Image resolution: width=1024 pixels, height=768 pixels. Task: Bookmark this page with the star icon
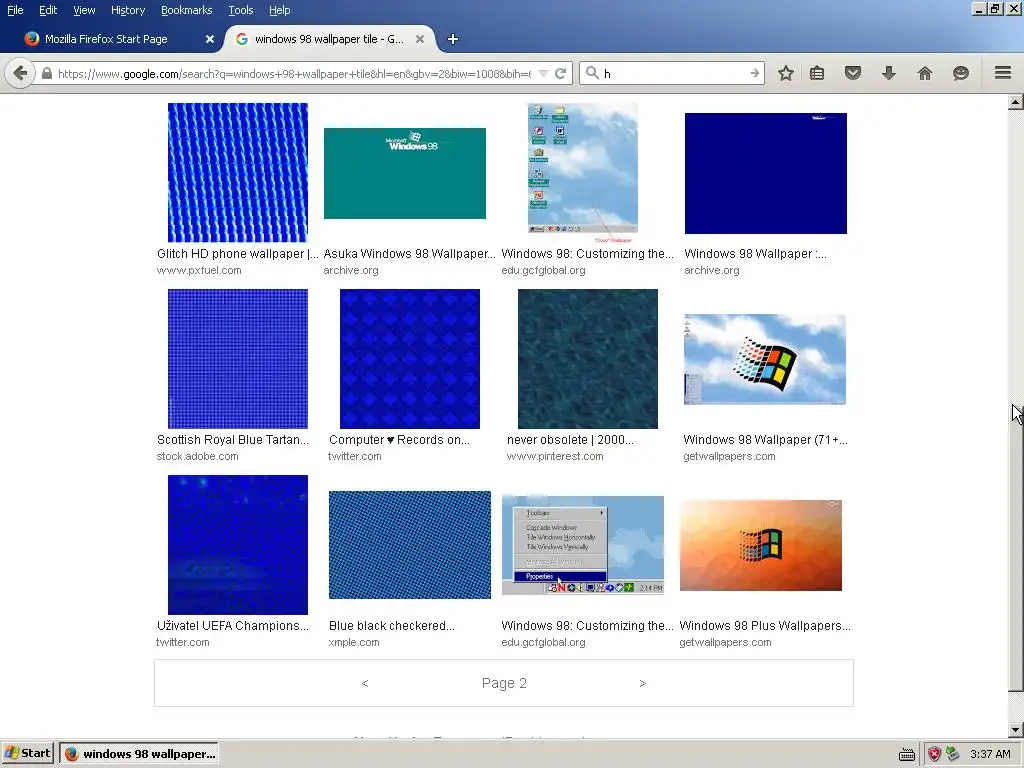click(786, 73)
